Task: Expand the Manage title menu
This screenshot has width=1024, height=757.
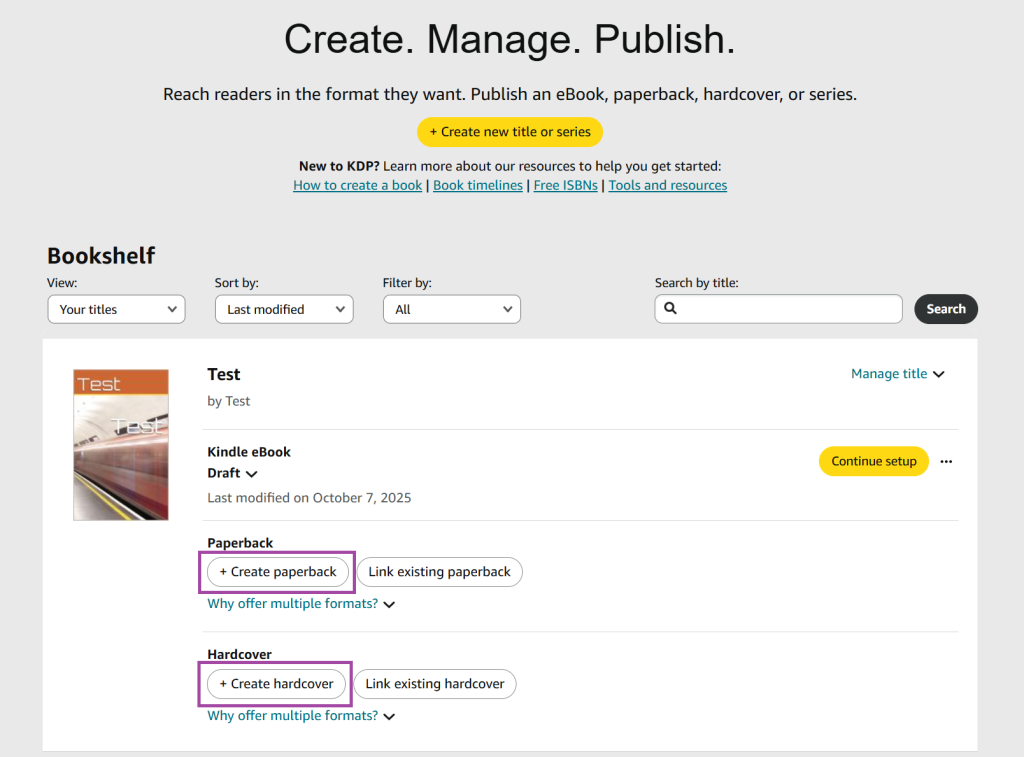Action: [x=897, y=373]
